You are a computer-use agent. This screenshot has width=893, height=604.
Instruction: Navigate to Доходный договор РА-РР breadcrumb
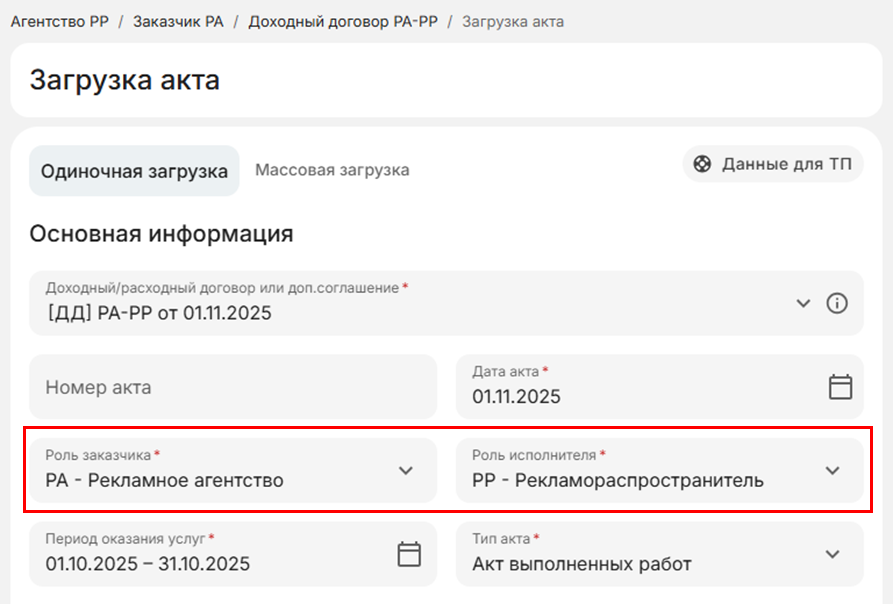343,21
